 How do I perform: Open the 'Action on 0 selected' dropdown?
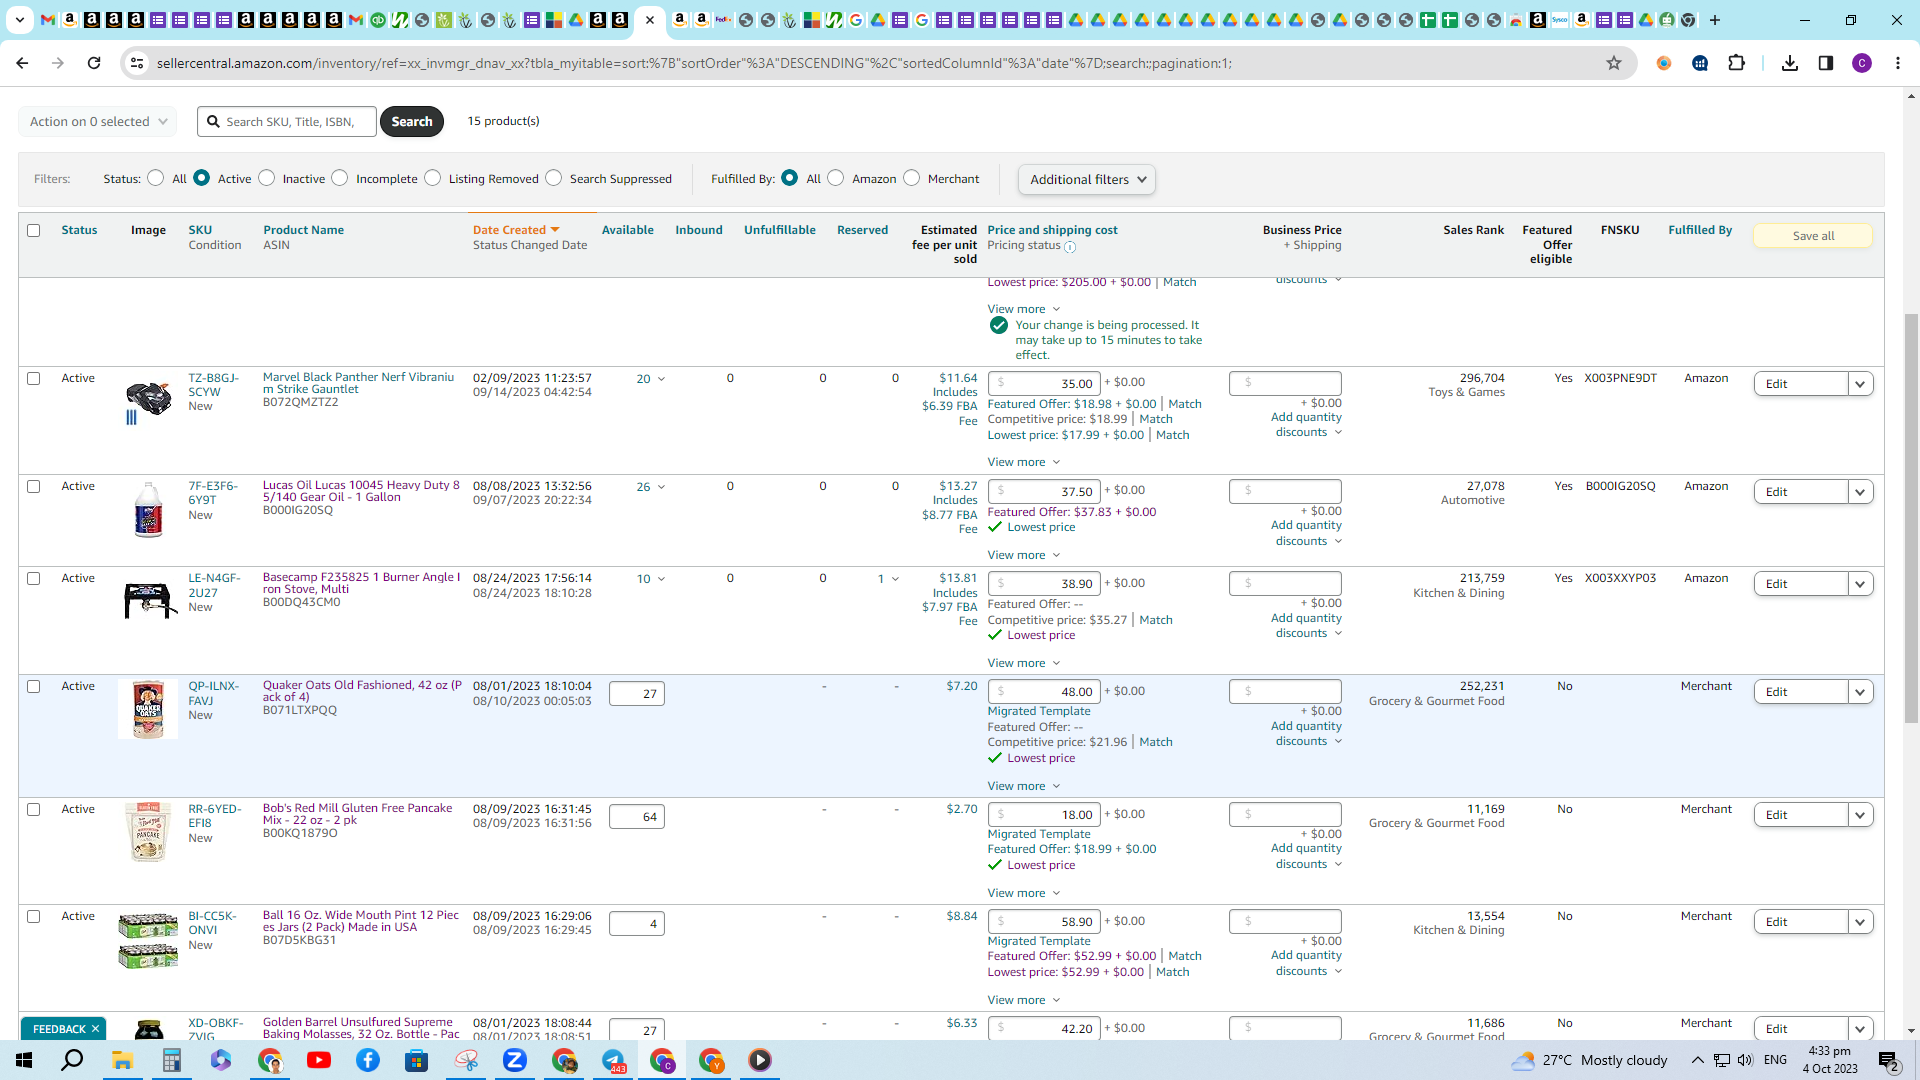click(98, 121)
